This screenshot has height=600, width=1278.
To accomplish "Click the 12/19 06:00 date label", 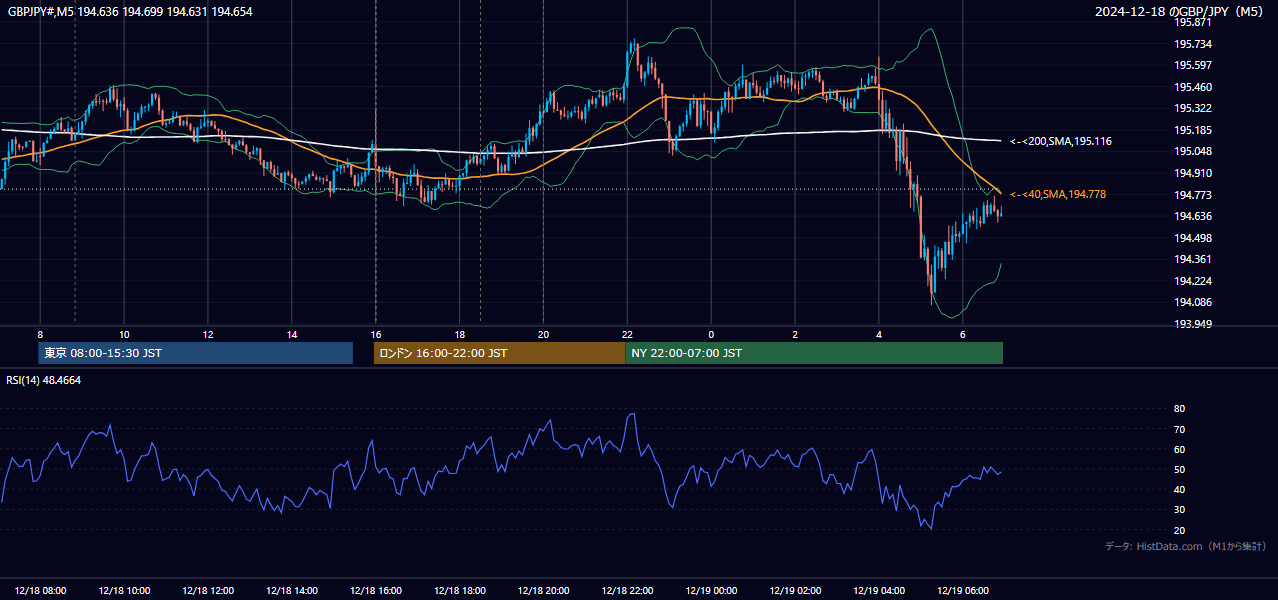I will 963,591.
